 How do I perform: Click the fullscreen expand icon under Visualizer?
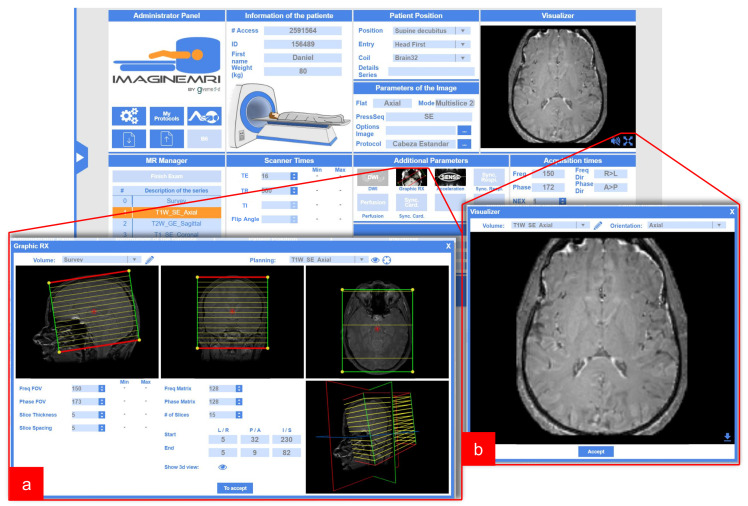pyautogui.click(x=628, y=141)
